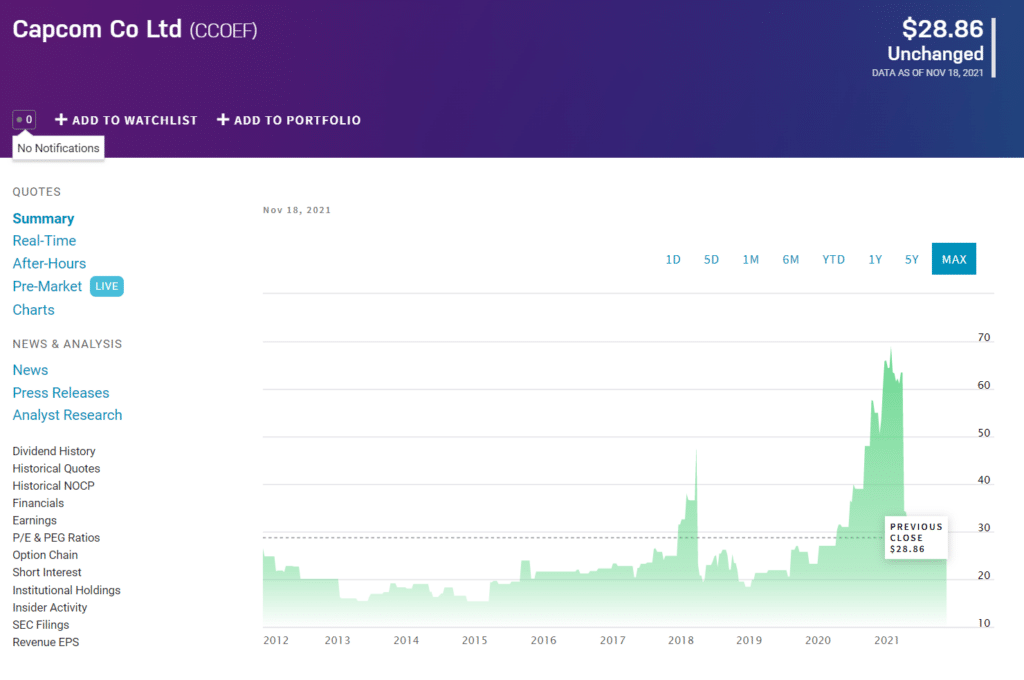View P/E & PEG Ratios
The width and height of the screenshot is (1024, 680).
tap(56, 538)
